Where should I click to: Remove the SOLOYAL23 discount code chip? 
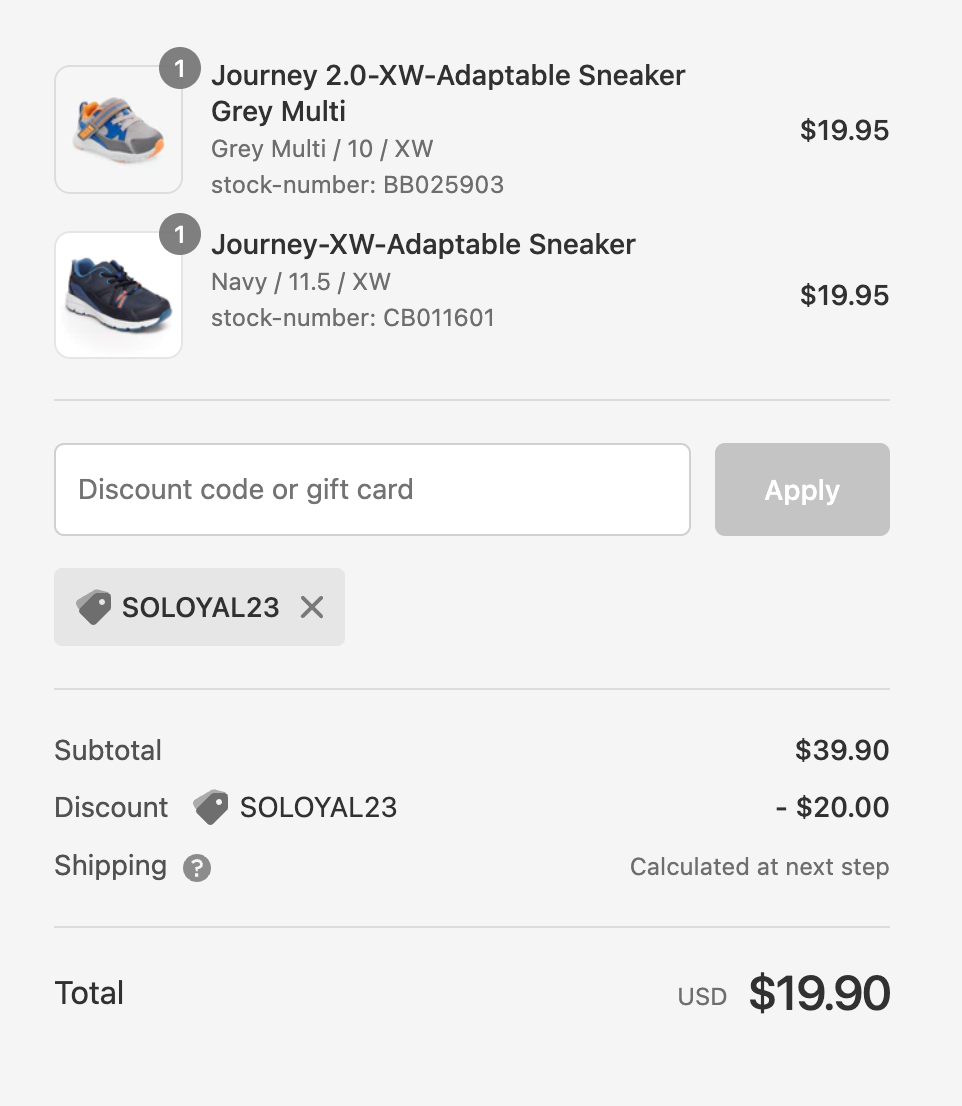pyautogui.click(x=312, y=607)
